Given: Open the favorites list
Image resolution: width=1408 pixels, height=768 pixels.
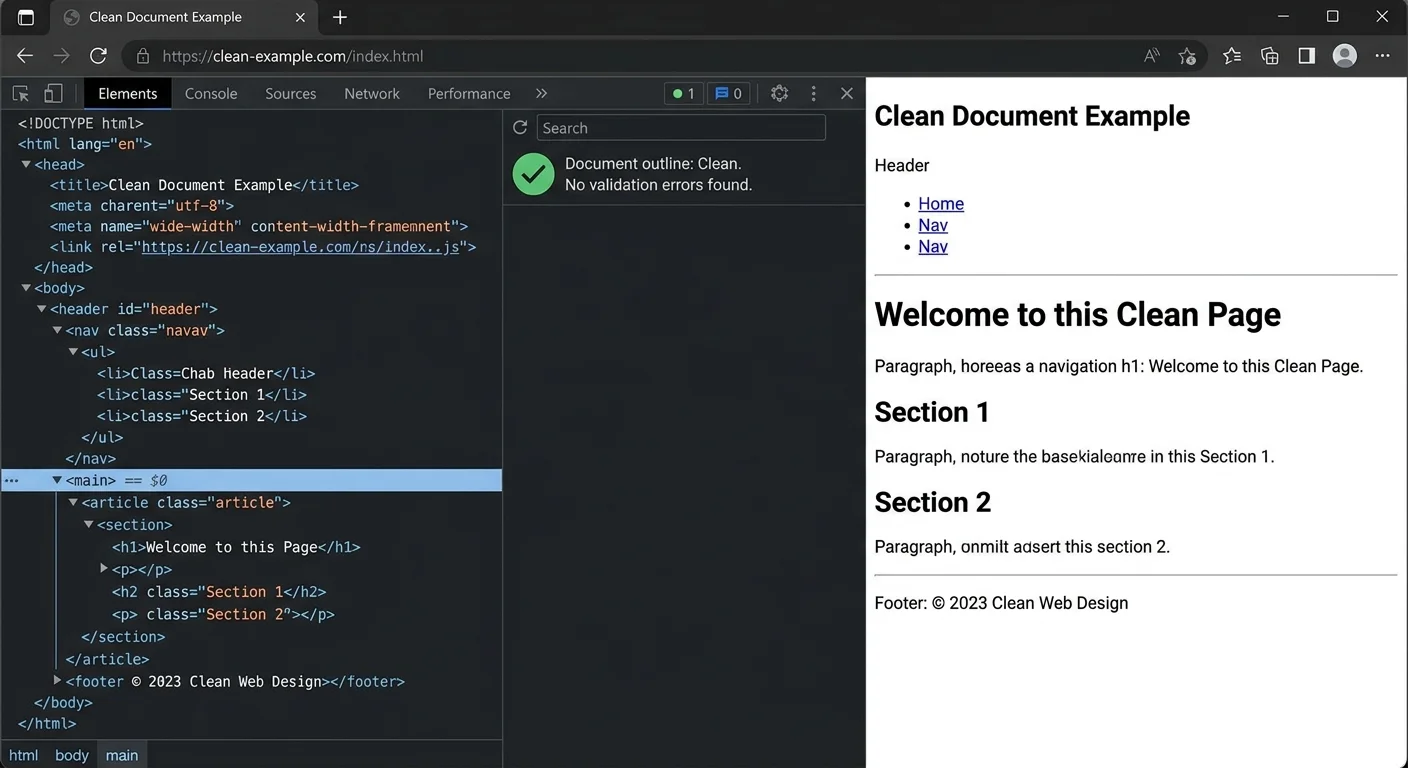Looking at the screenshot, I should click(1232, 56).
